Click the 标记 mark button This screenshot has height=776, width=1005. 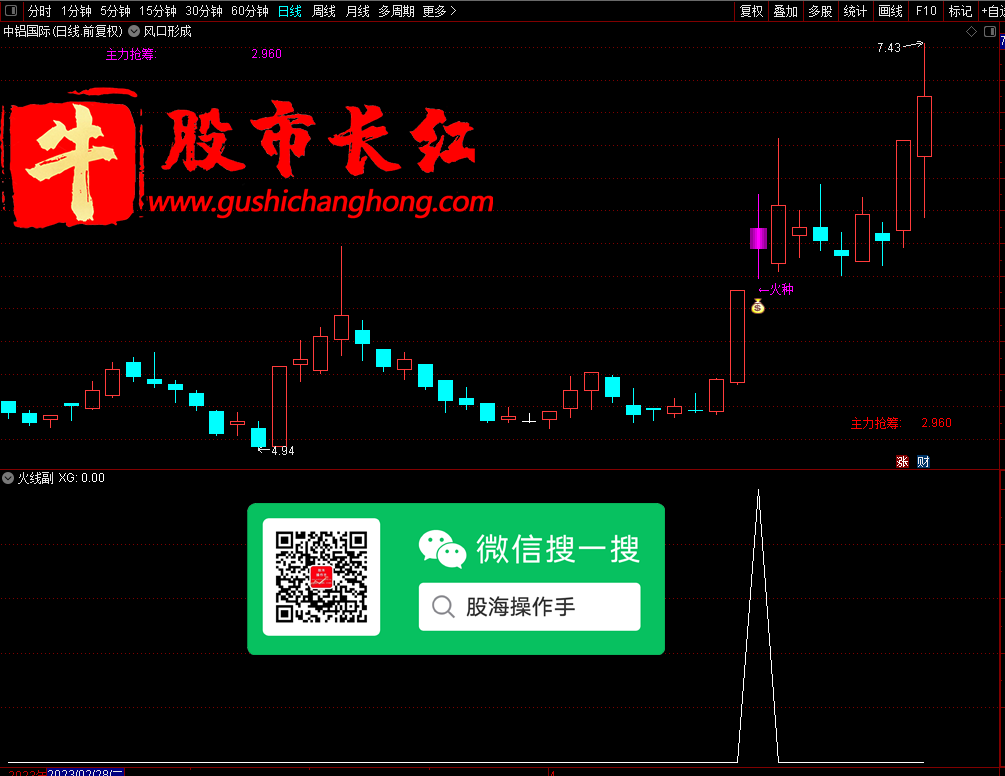[960, 11]
